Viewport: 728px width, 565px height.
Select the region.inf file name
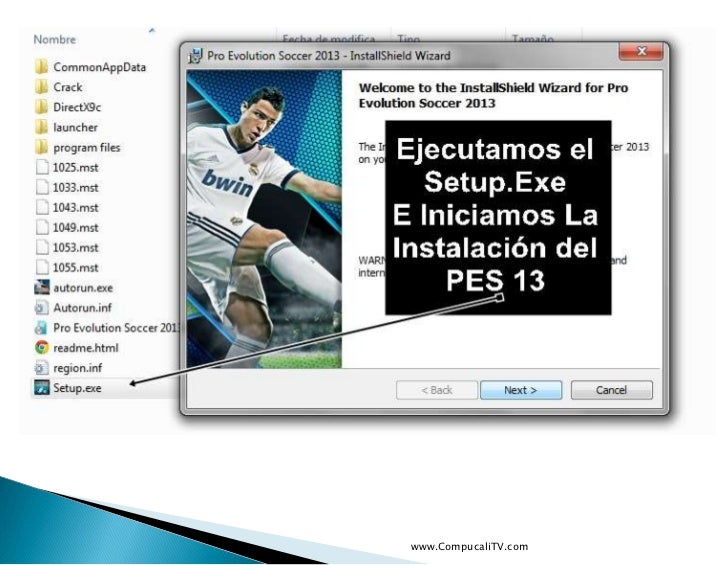coord(78,368)
